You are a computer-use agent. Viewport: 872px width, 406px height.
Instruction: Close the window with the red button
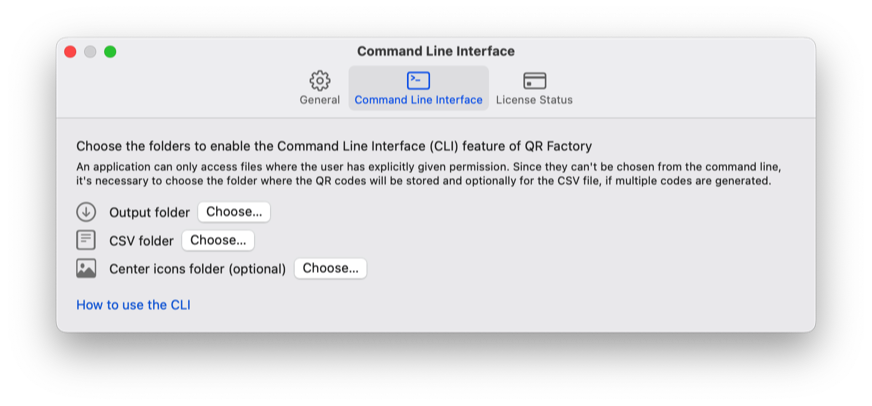pos(70,52)
